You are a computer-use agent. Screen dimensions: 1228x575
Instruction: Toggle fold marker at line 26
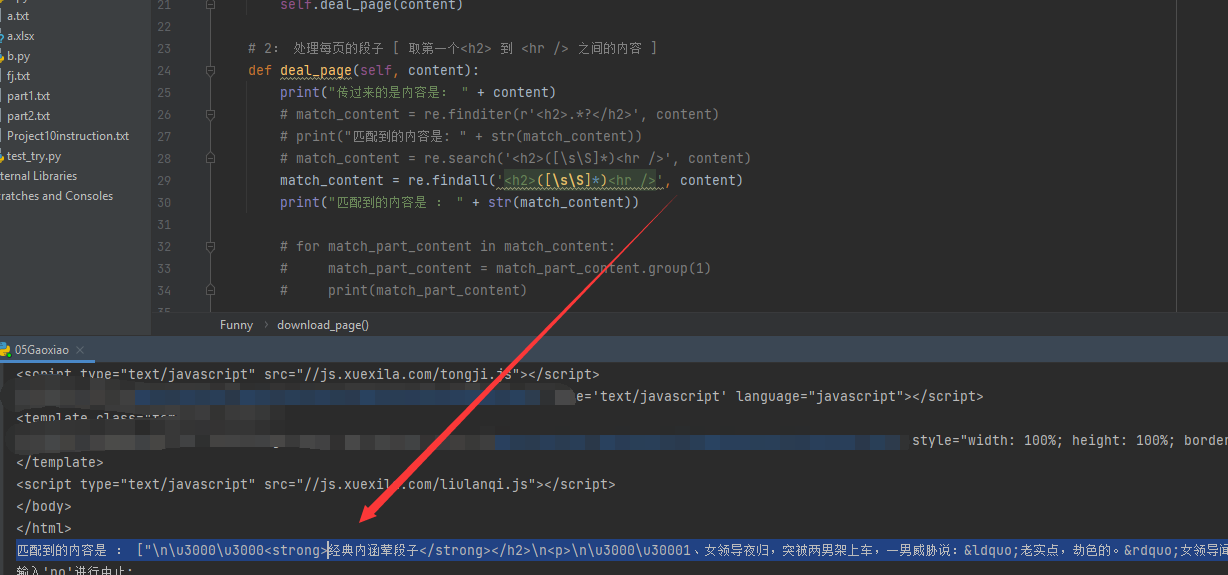[210, 115]
